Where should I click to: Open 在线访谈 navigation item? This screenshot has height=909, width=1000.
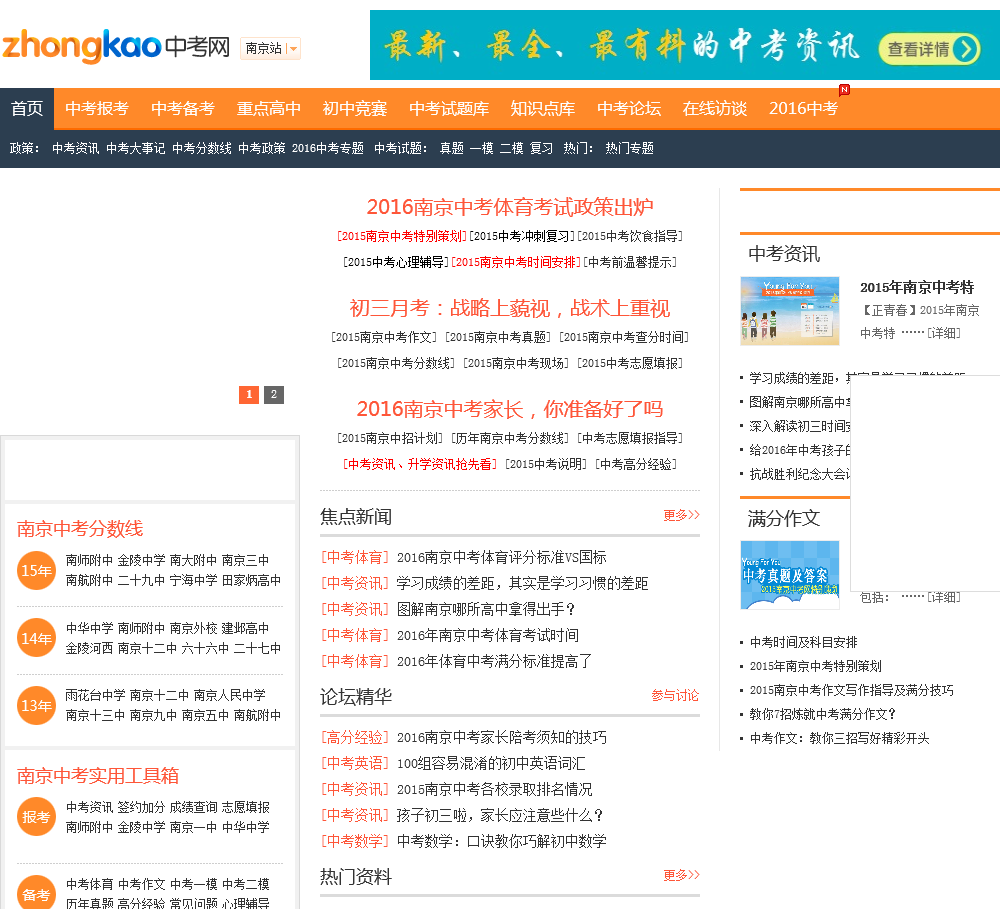click(715, 108)
